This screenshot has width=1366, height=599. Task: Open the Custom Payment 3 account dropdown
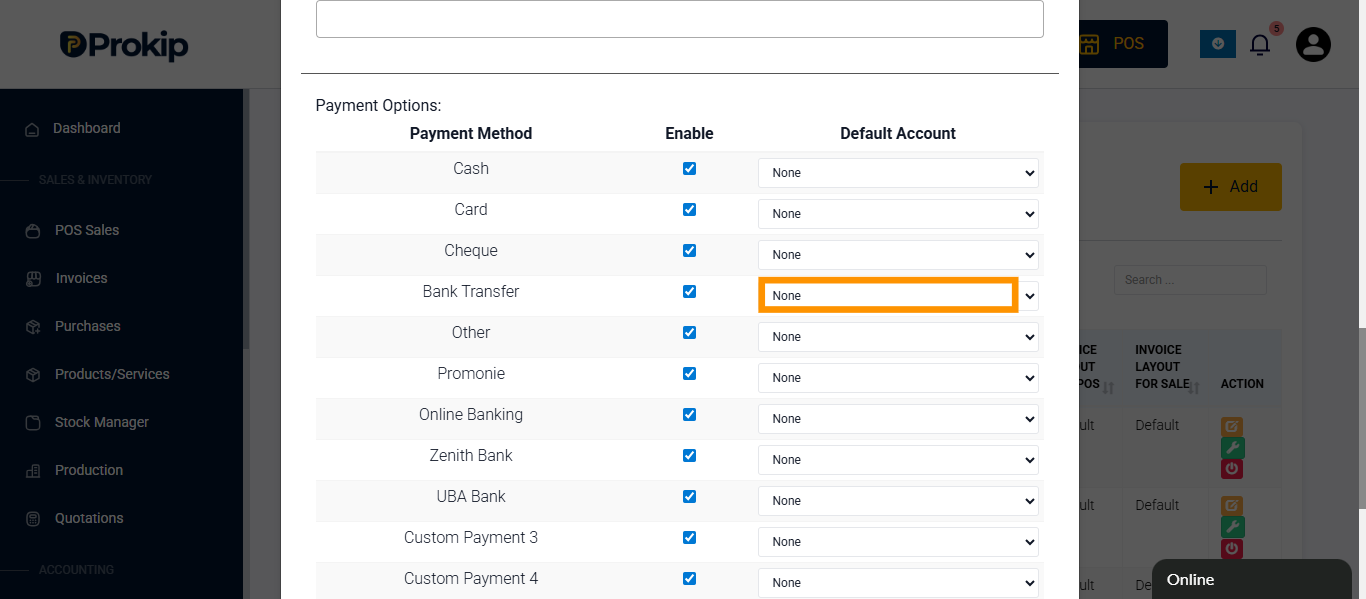coord(898,542)
